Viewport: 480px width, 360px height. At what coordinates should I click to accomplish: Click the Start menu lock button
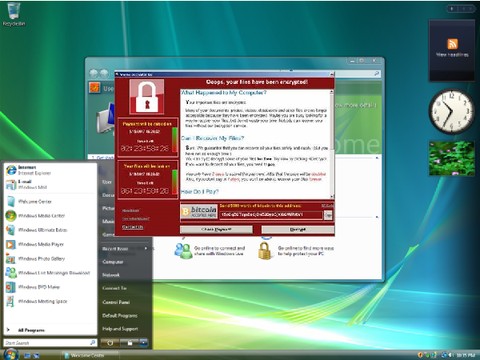click(129, 343)
